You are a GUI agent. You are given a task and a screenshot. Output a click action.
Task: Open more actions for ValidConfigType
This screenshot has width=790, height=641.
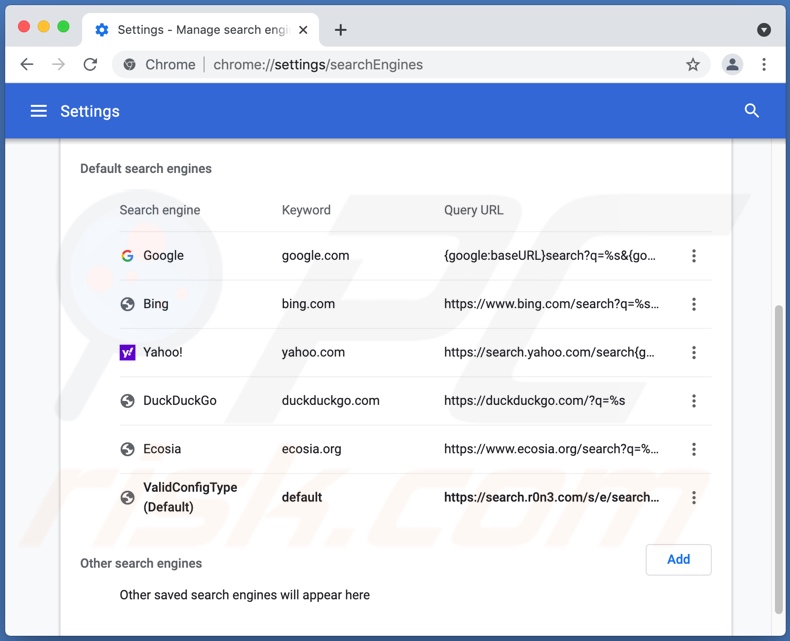coord(694,498)
